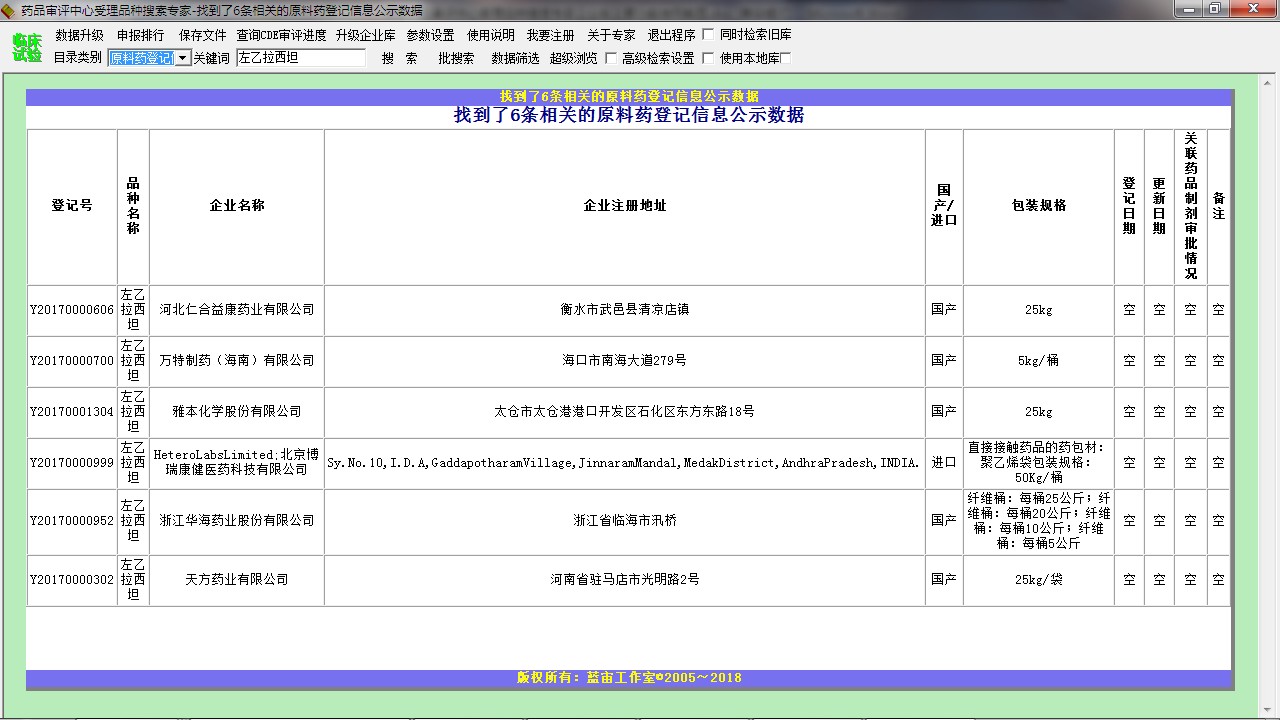1280x720 pixels.
Task: Click the 关键词 input field
Action: click(301, 58)
